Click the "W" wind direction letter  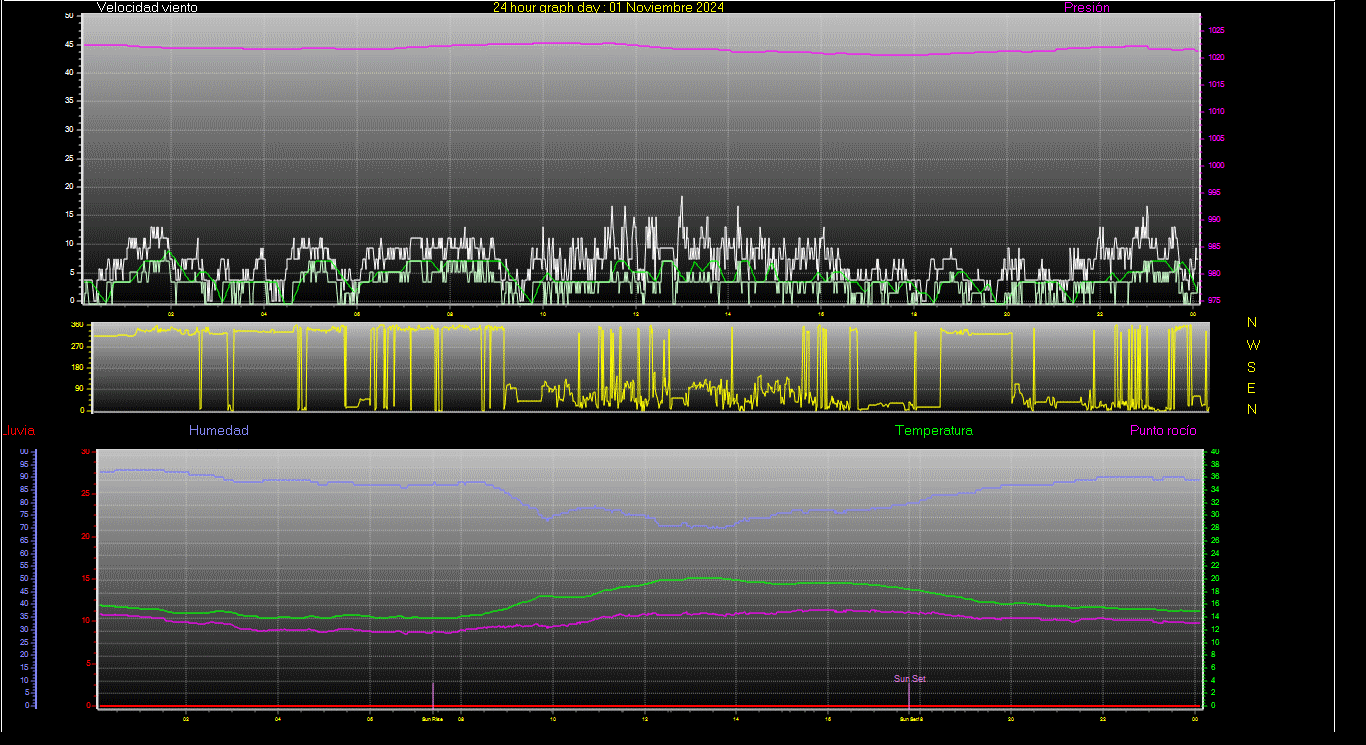pyautogui.click(x=1253, y=345)
